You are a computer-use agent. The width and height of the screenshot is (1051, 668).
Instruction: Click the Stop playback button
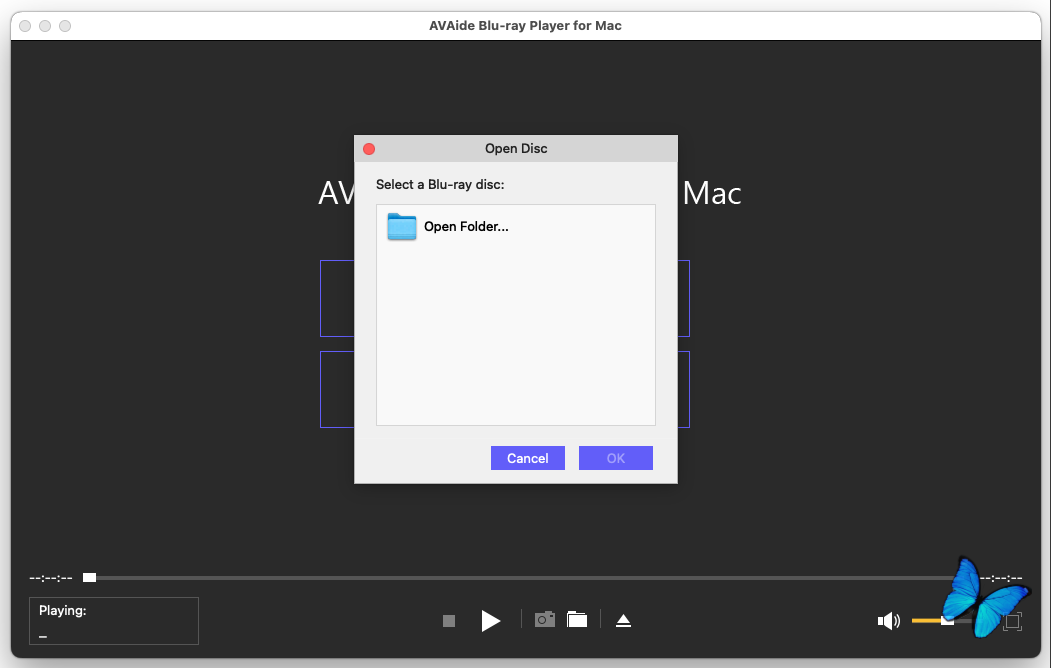click(449, 621)
